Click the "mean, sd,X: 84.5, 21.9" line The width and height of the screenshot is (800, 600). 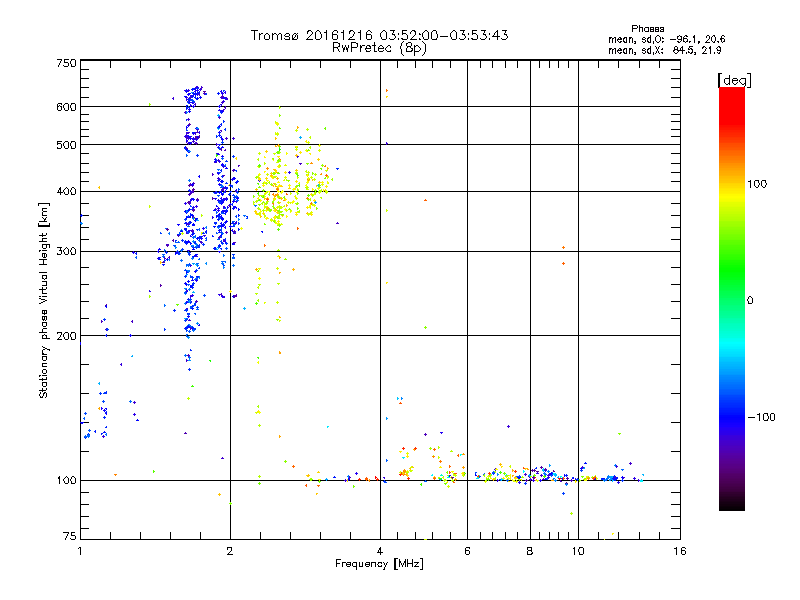(664, 50)
